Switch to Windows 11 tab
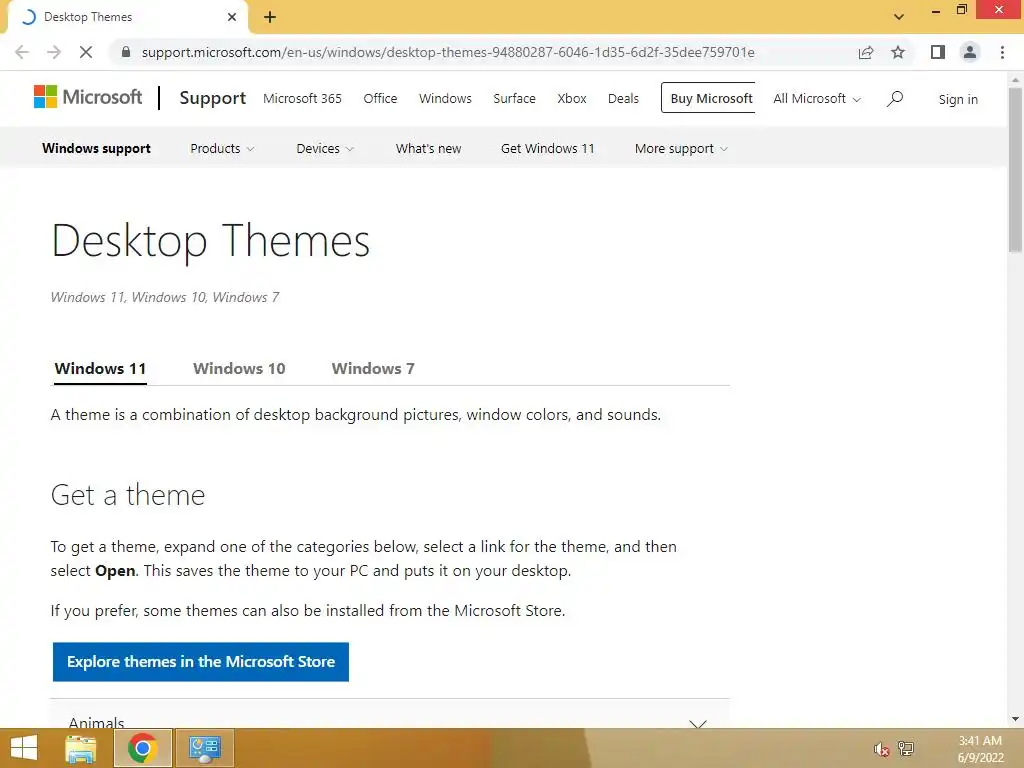The image size is (1024, 768). 100,369
